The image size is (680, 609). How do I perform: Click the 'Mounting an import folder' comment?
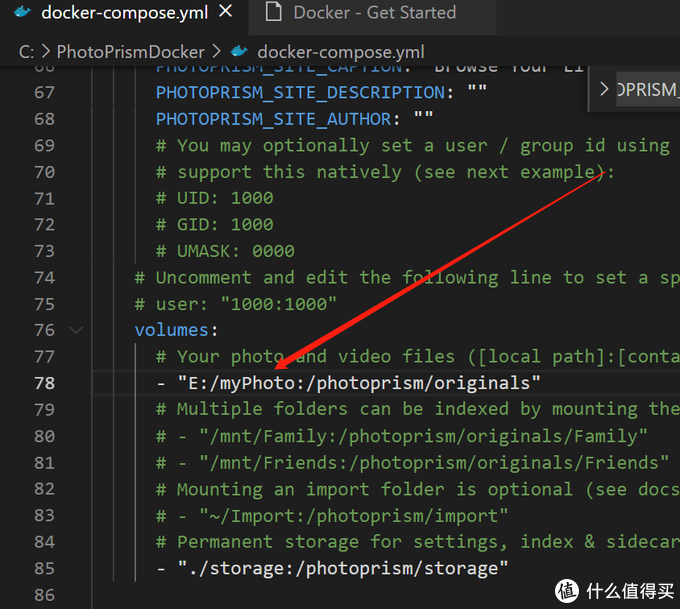(x=418, y=489)
